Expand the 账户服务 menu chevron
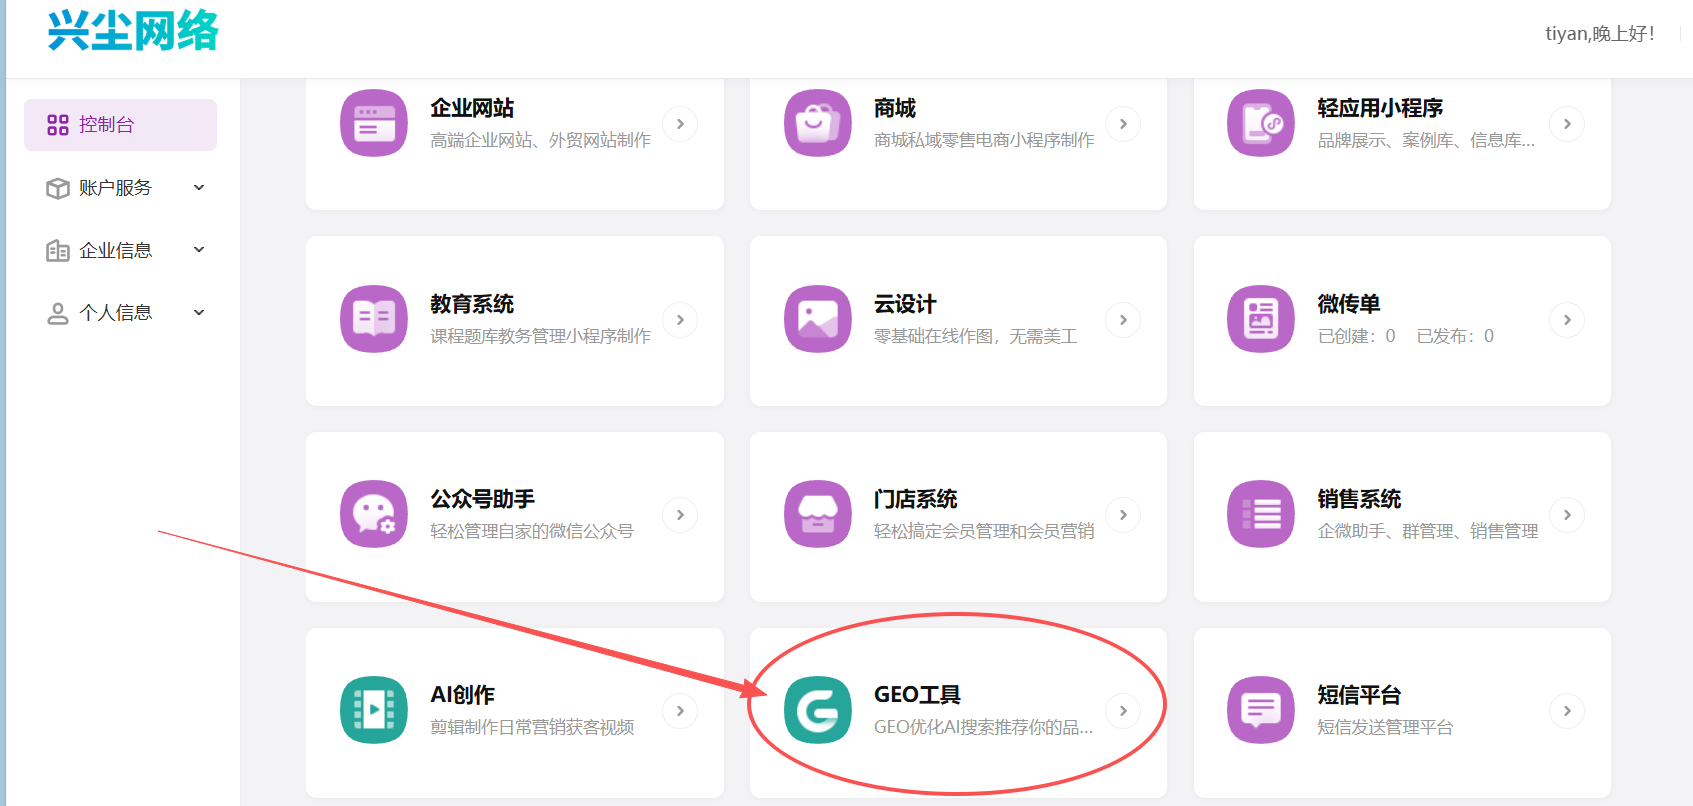This screenshot has height=806, width=1693. click(x=199, y=187)
